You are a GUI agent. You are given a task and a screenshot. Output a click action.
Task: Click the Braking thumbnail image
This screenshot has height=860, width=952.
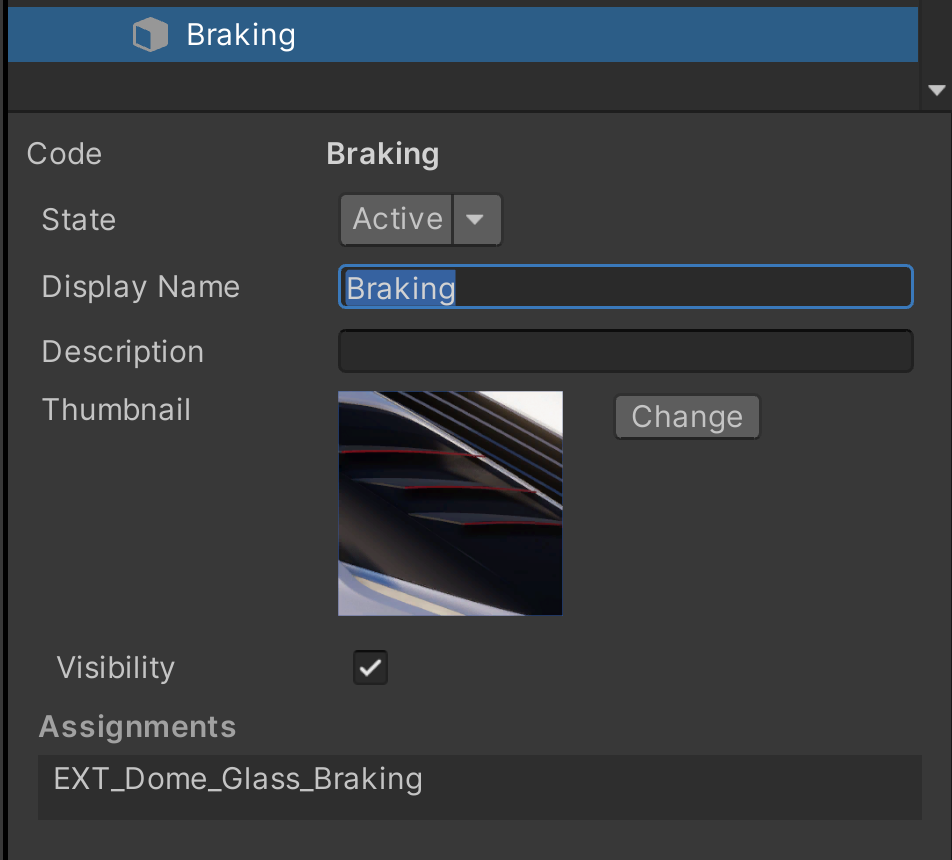(x=450, y=502)
